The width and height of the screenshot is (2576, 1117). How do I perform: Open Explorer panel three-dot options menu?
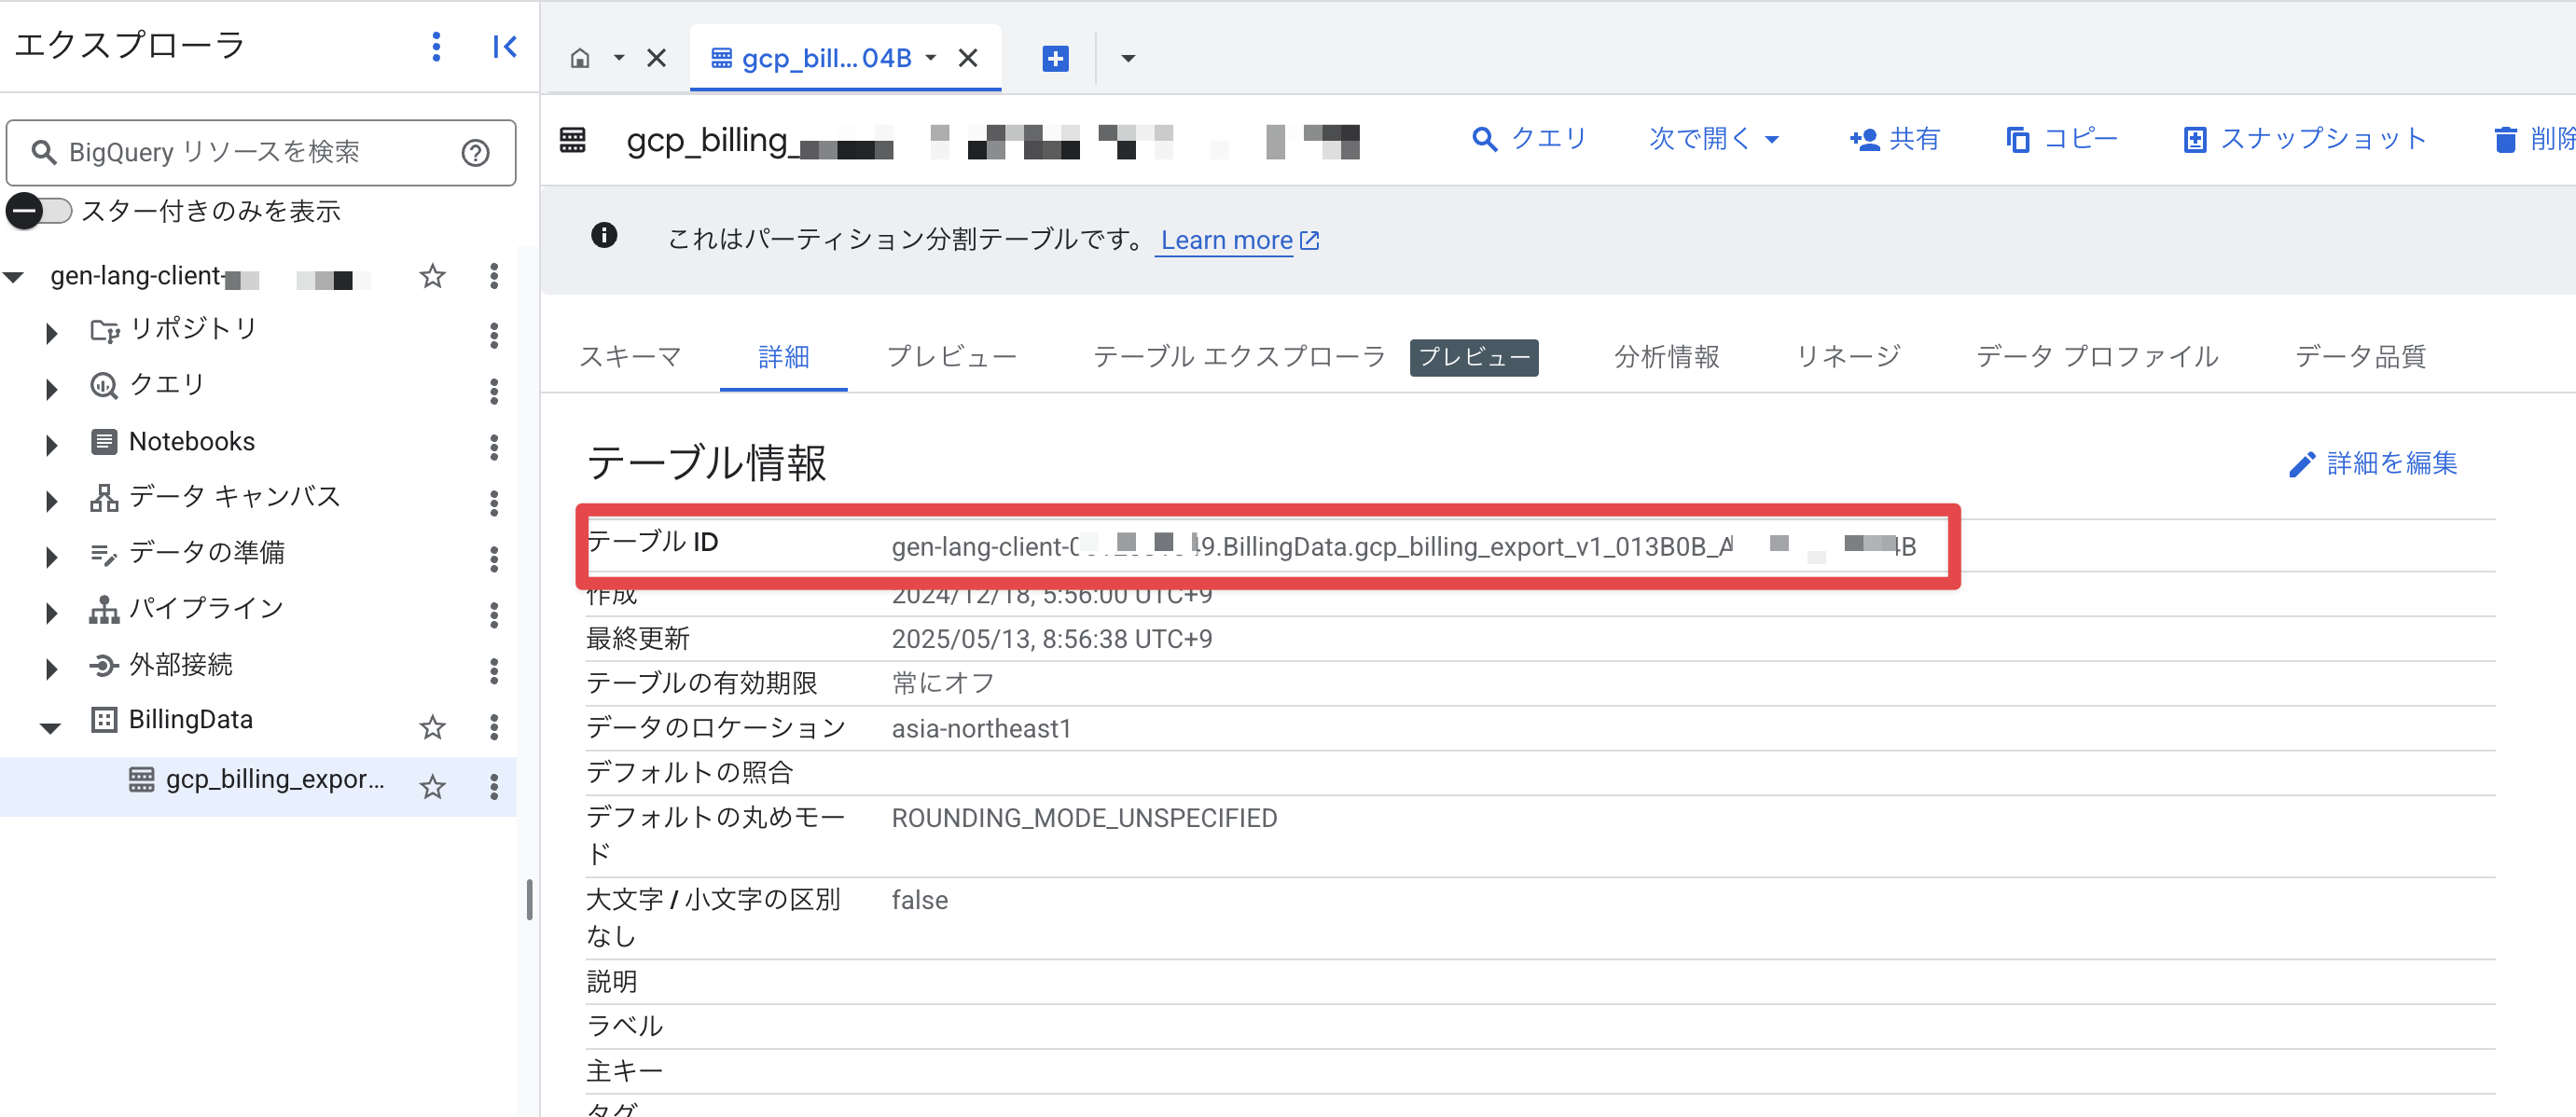point(436,46)
